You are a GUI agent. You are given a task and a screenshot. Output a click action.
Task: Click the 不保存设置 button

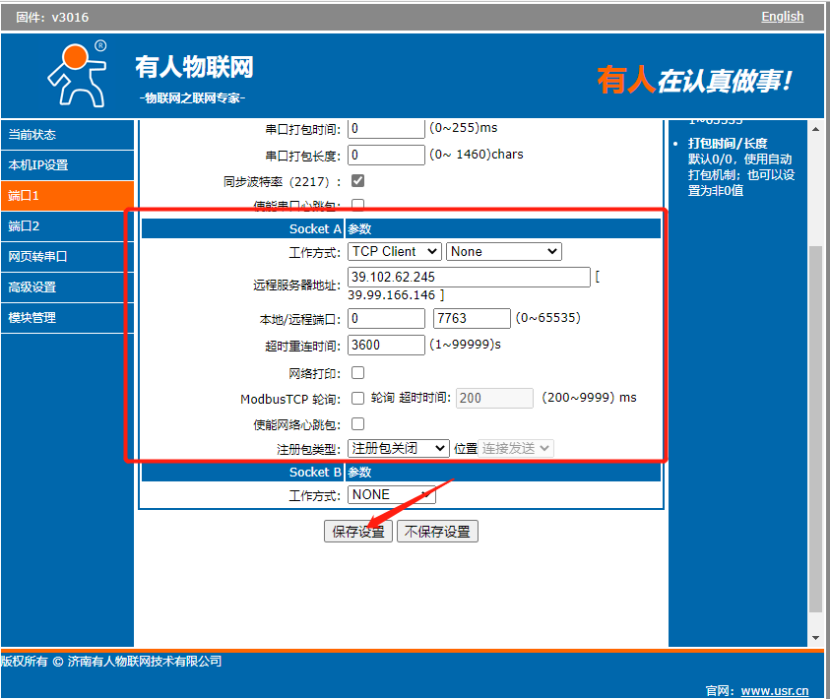tap(438, 532)
